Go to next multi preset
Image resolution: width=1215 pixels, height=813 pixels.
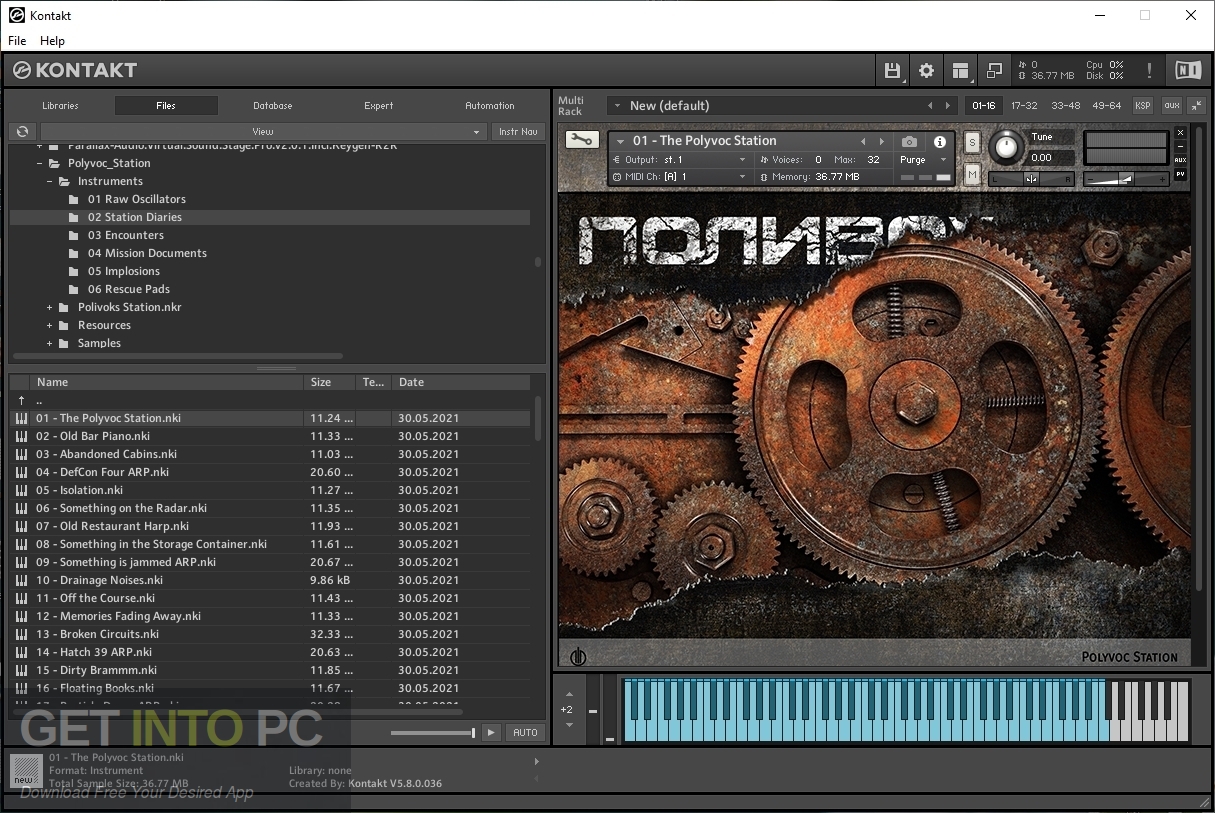(947, 105)
